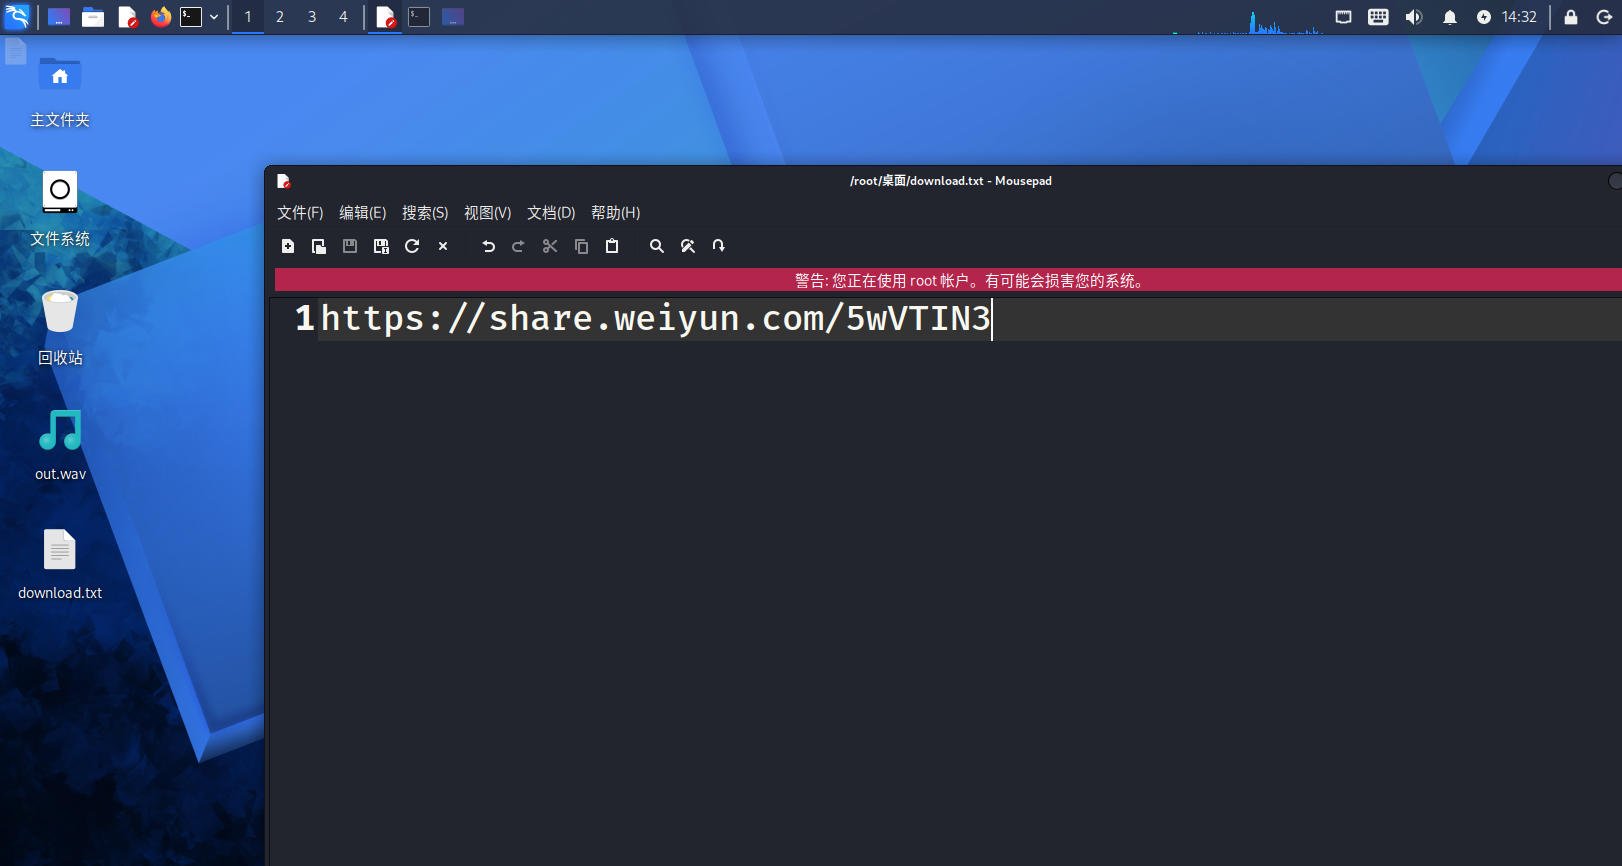Screen dimensions: 1622x866
Task: Click the weiyun URL text in the editor
Action: (655, 318)
